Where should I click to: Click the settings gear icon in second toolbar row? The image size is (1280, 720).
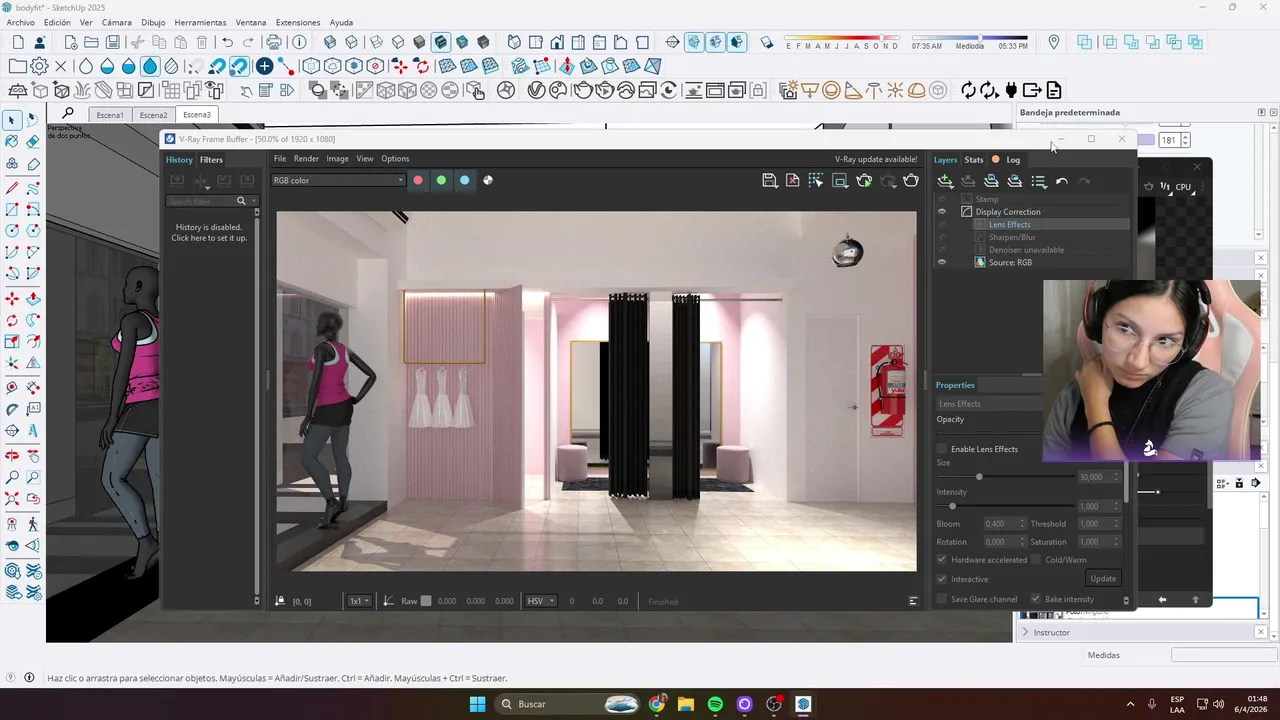click(x=39, y=66)
